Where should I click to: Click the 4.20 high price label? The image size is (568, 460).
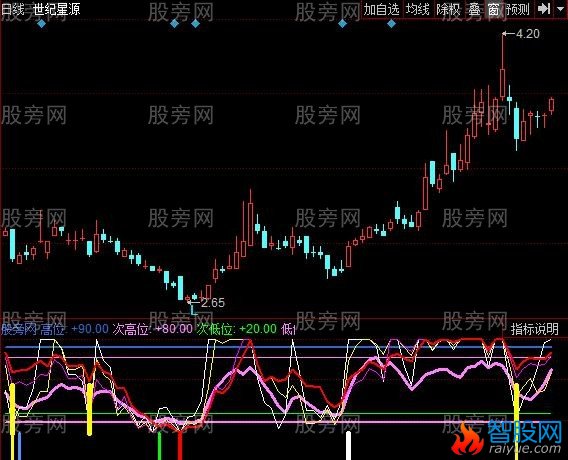[528, 34]
